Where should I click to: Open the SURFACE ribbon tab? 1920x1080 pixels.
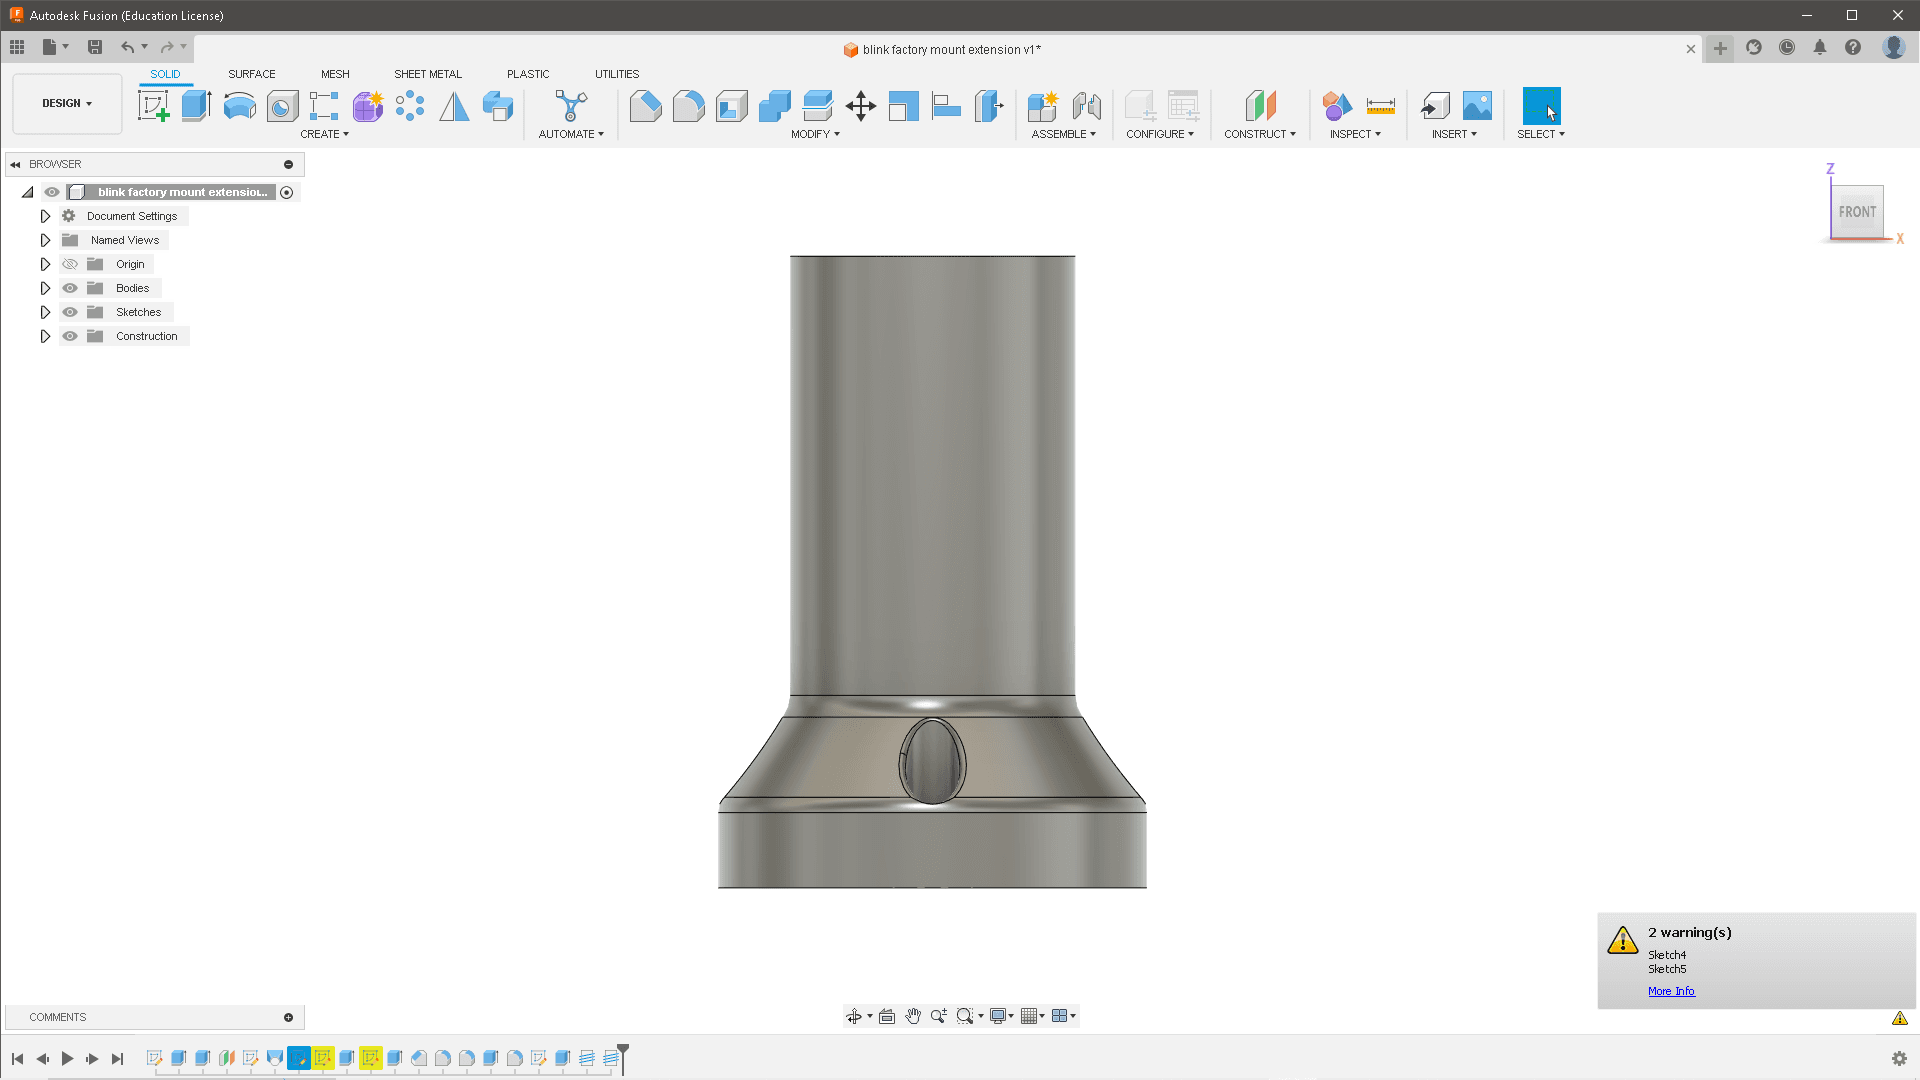(251, 74)
